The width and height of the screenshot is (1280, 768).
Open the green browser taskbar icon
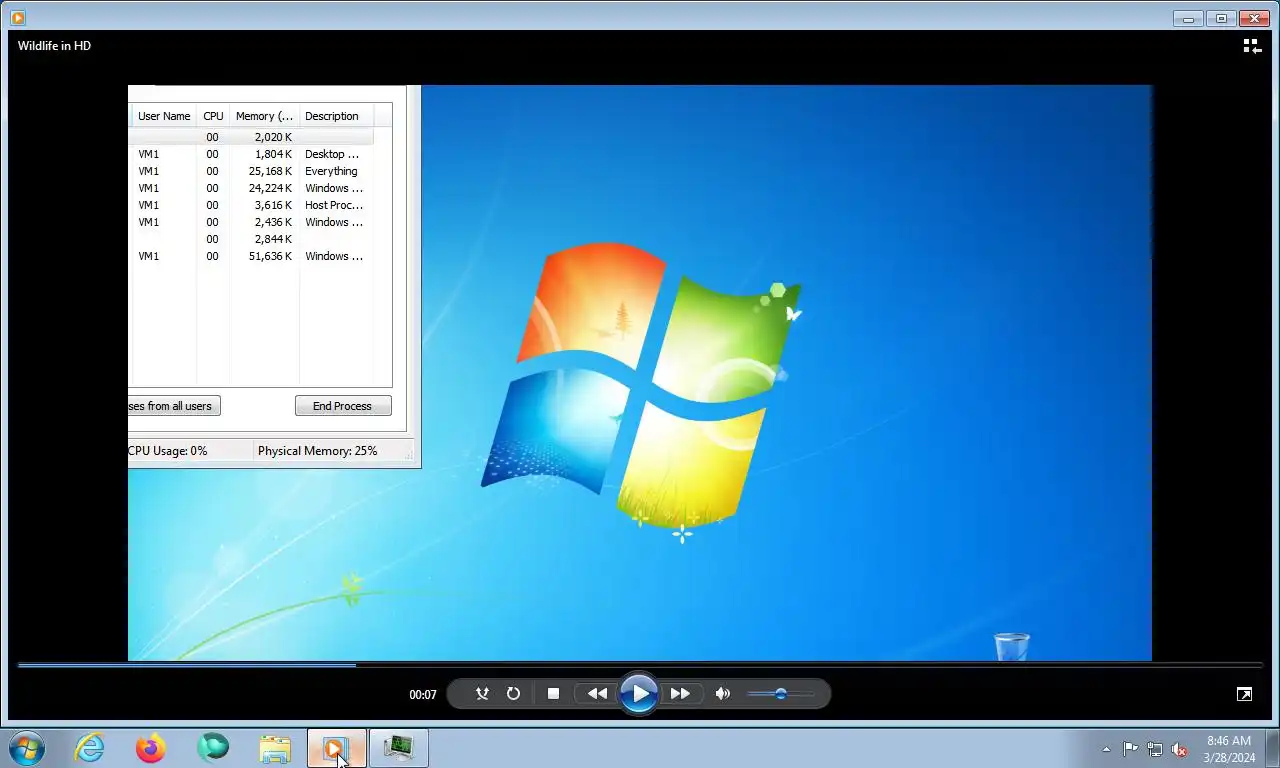[x=213, y=747]
